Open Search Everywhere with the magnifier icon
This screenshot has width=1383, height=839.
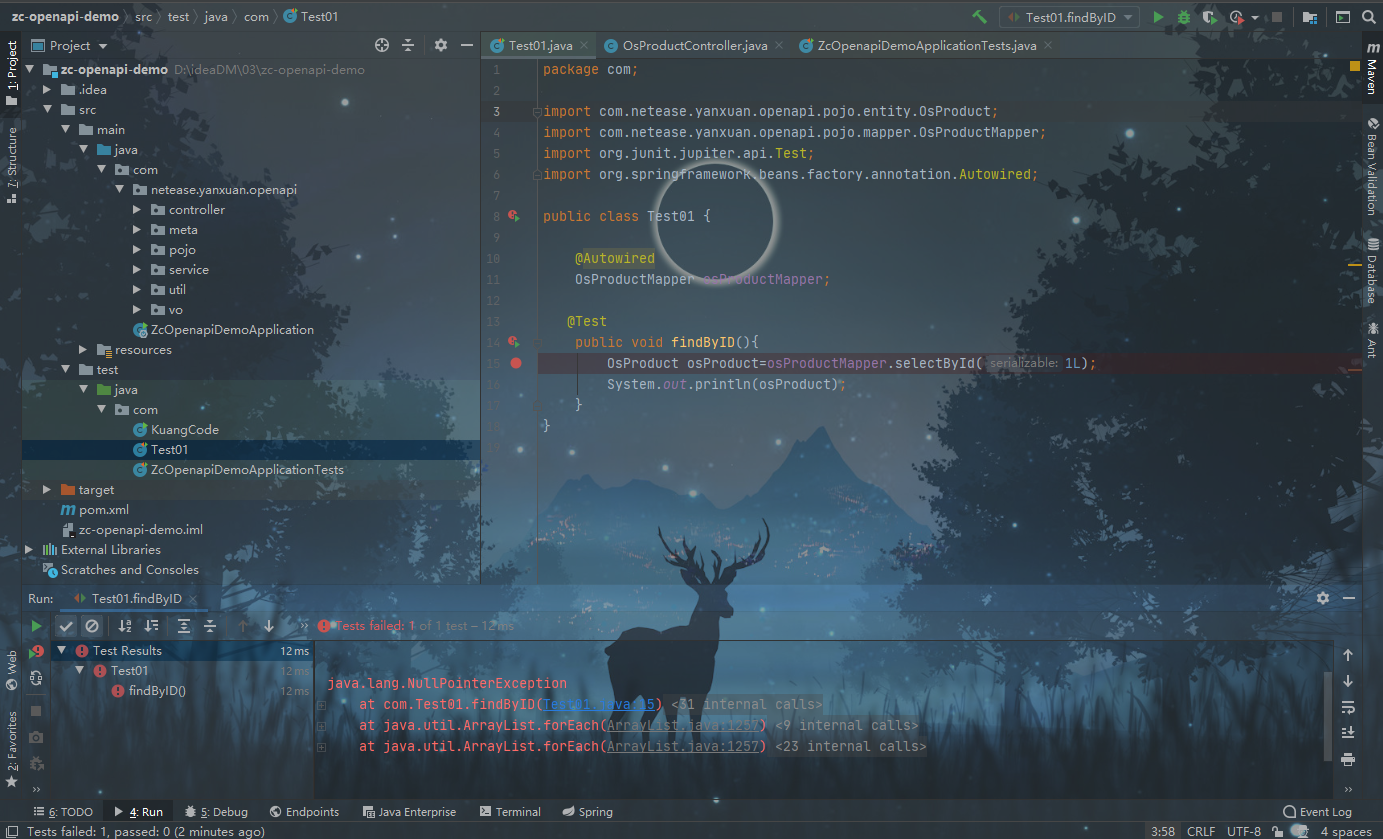coord(1368,16)
